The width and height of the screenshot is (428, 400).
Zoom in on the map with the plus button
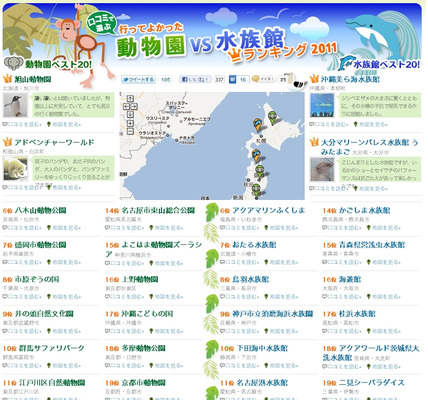pos(130,123)
